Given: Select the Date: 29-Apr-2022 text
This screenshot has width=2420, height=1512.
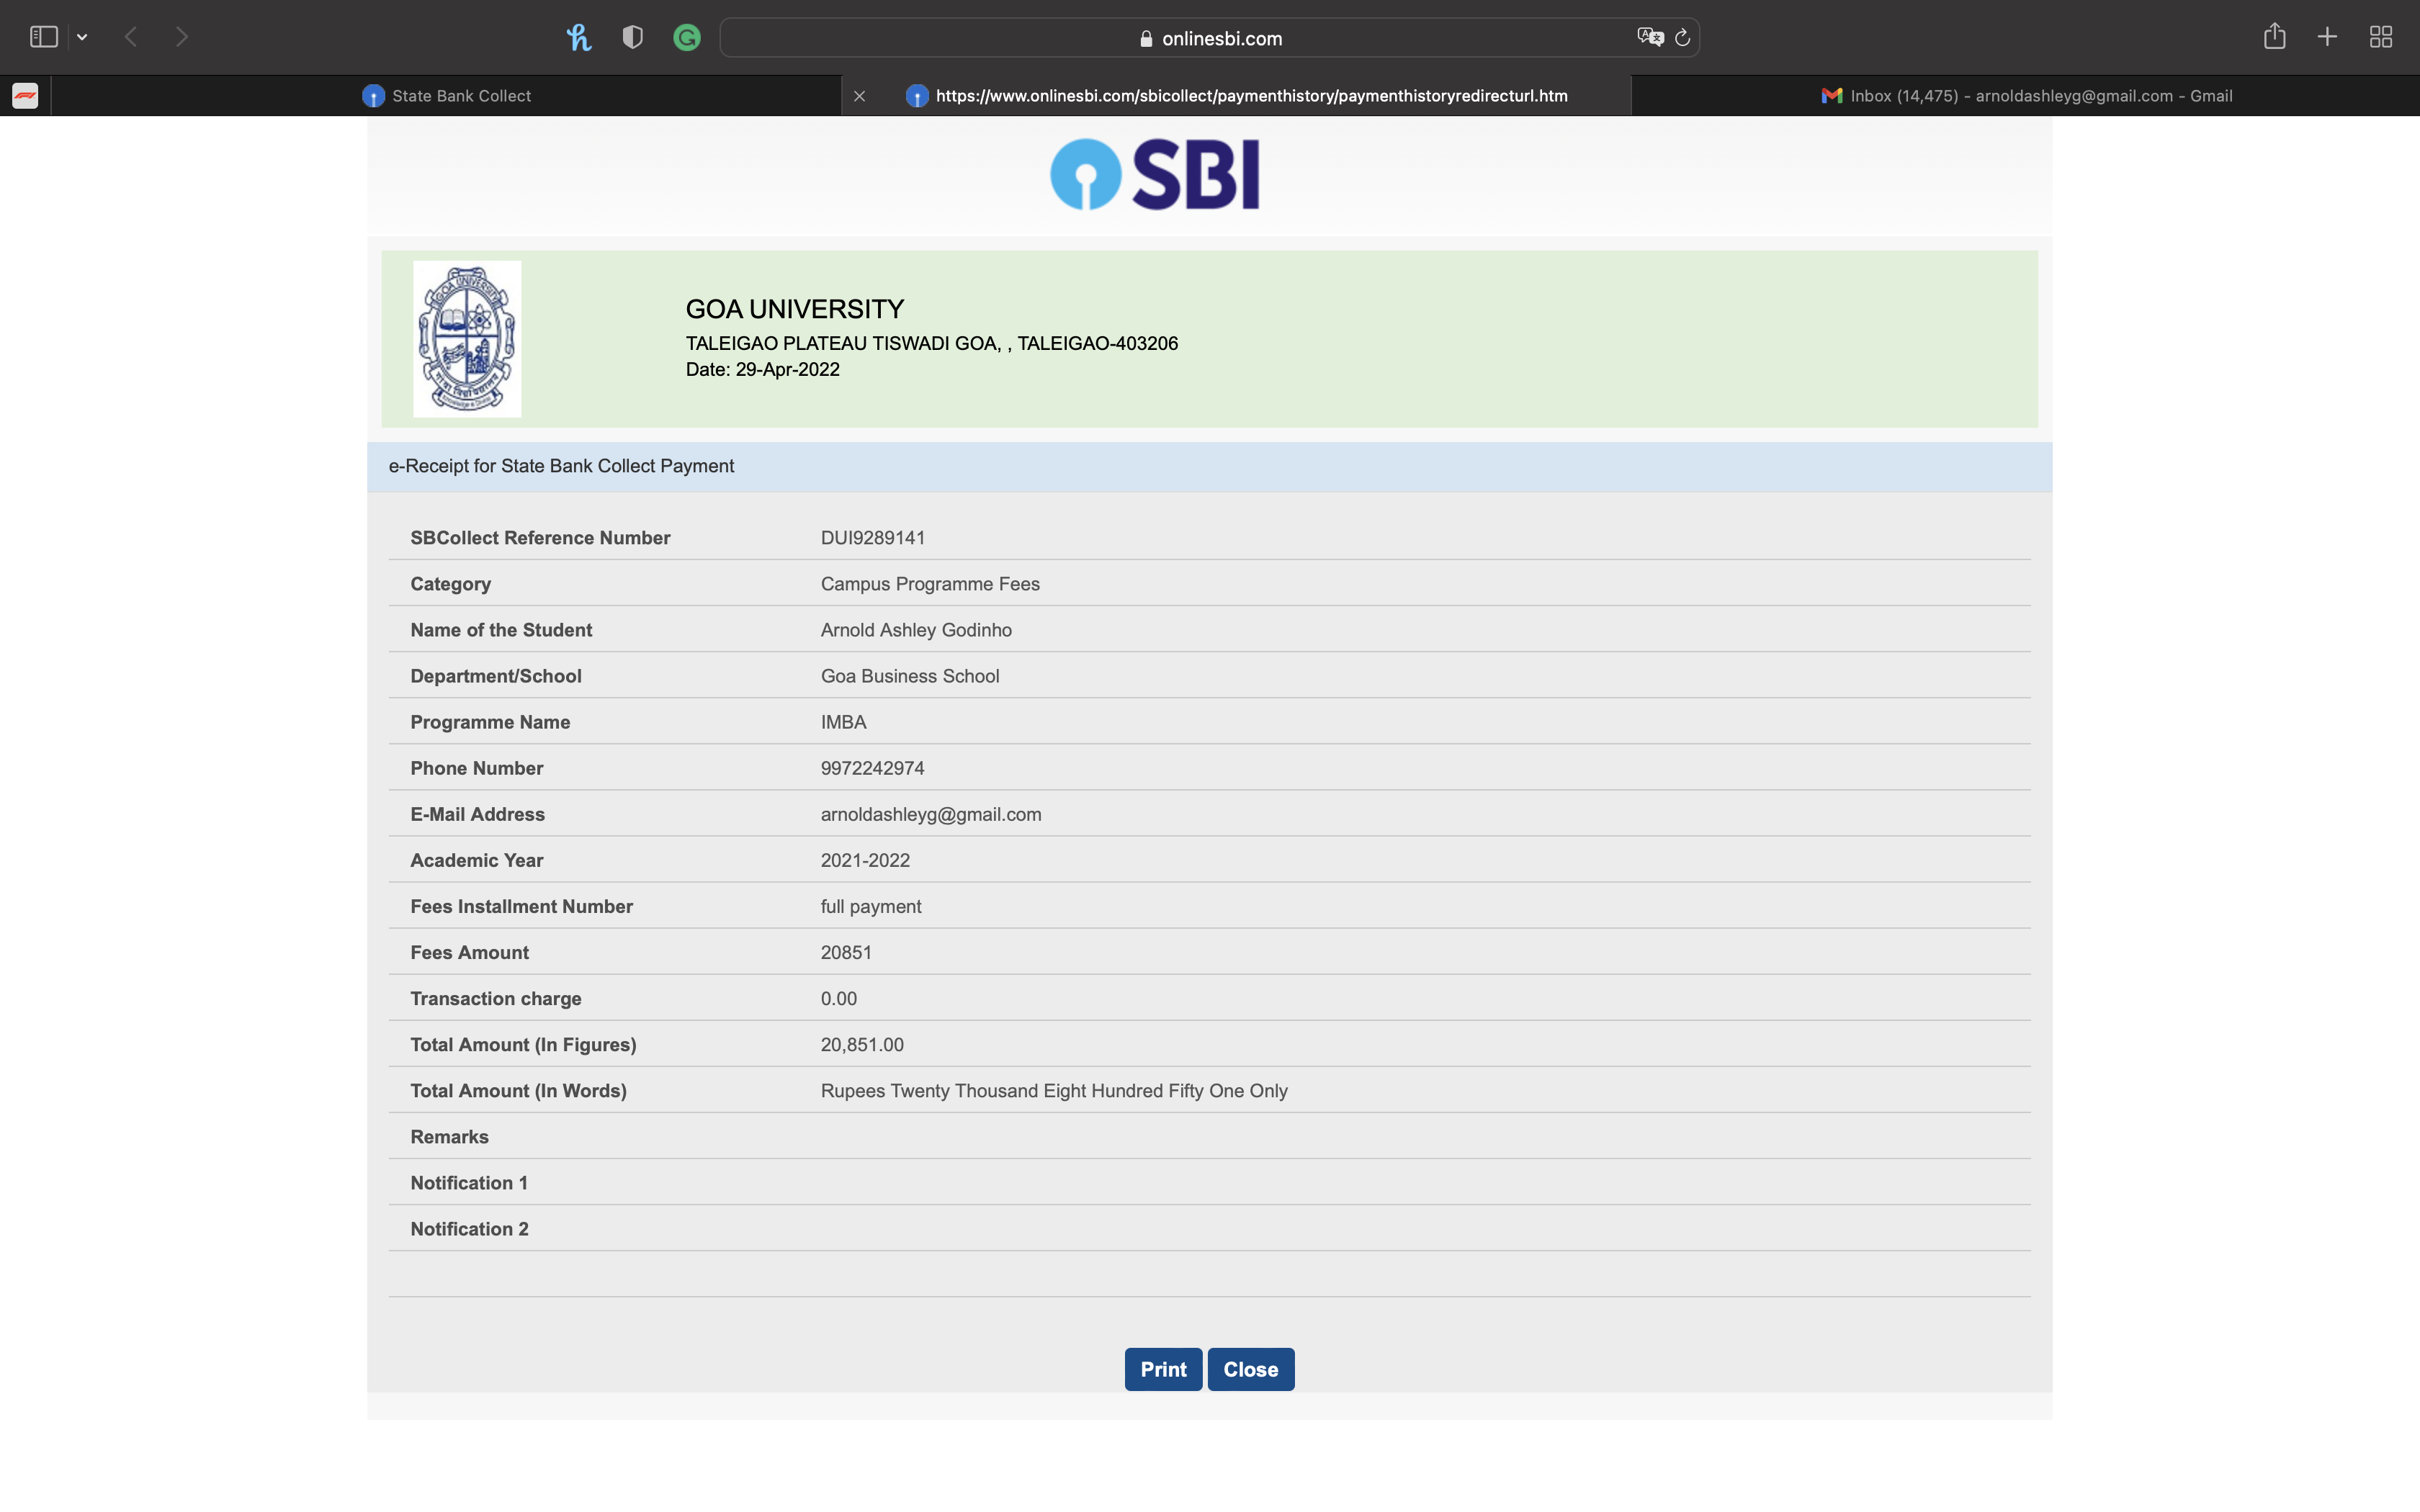Looking at the screenshot, I should point(762,369).
